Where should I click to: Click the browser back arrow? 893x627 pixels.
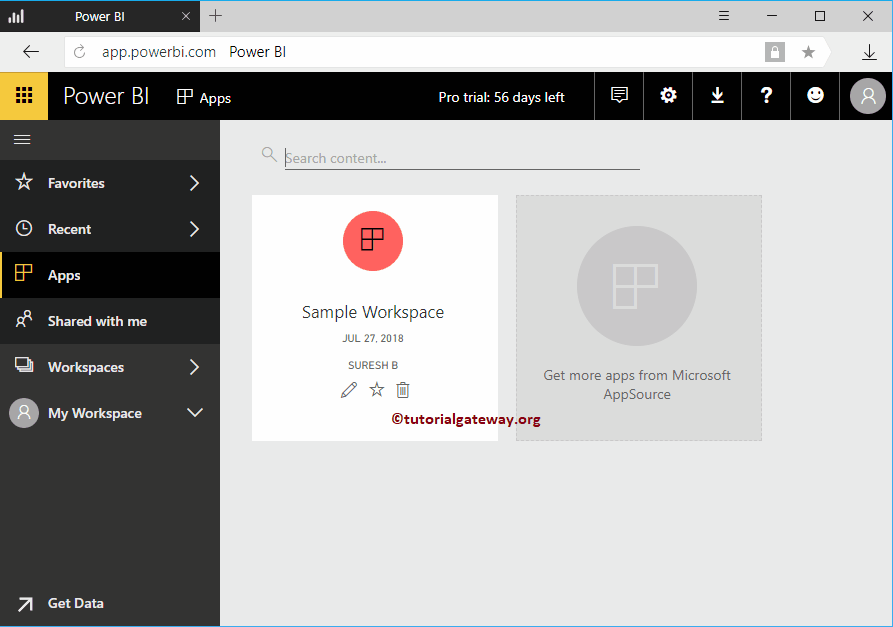tap(31, 52)
